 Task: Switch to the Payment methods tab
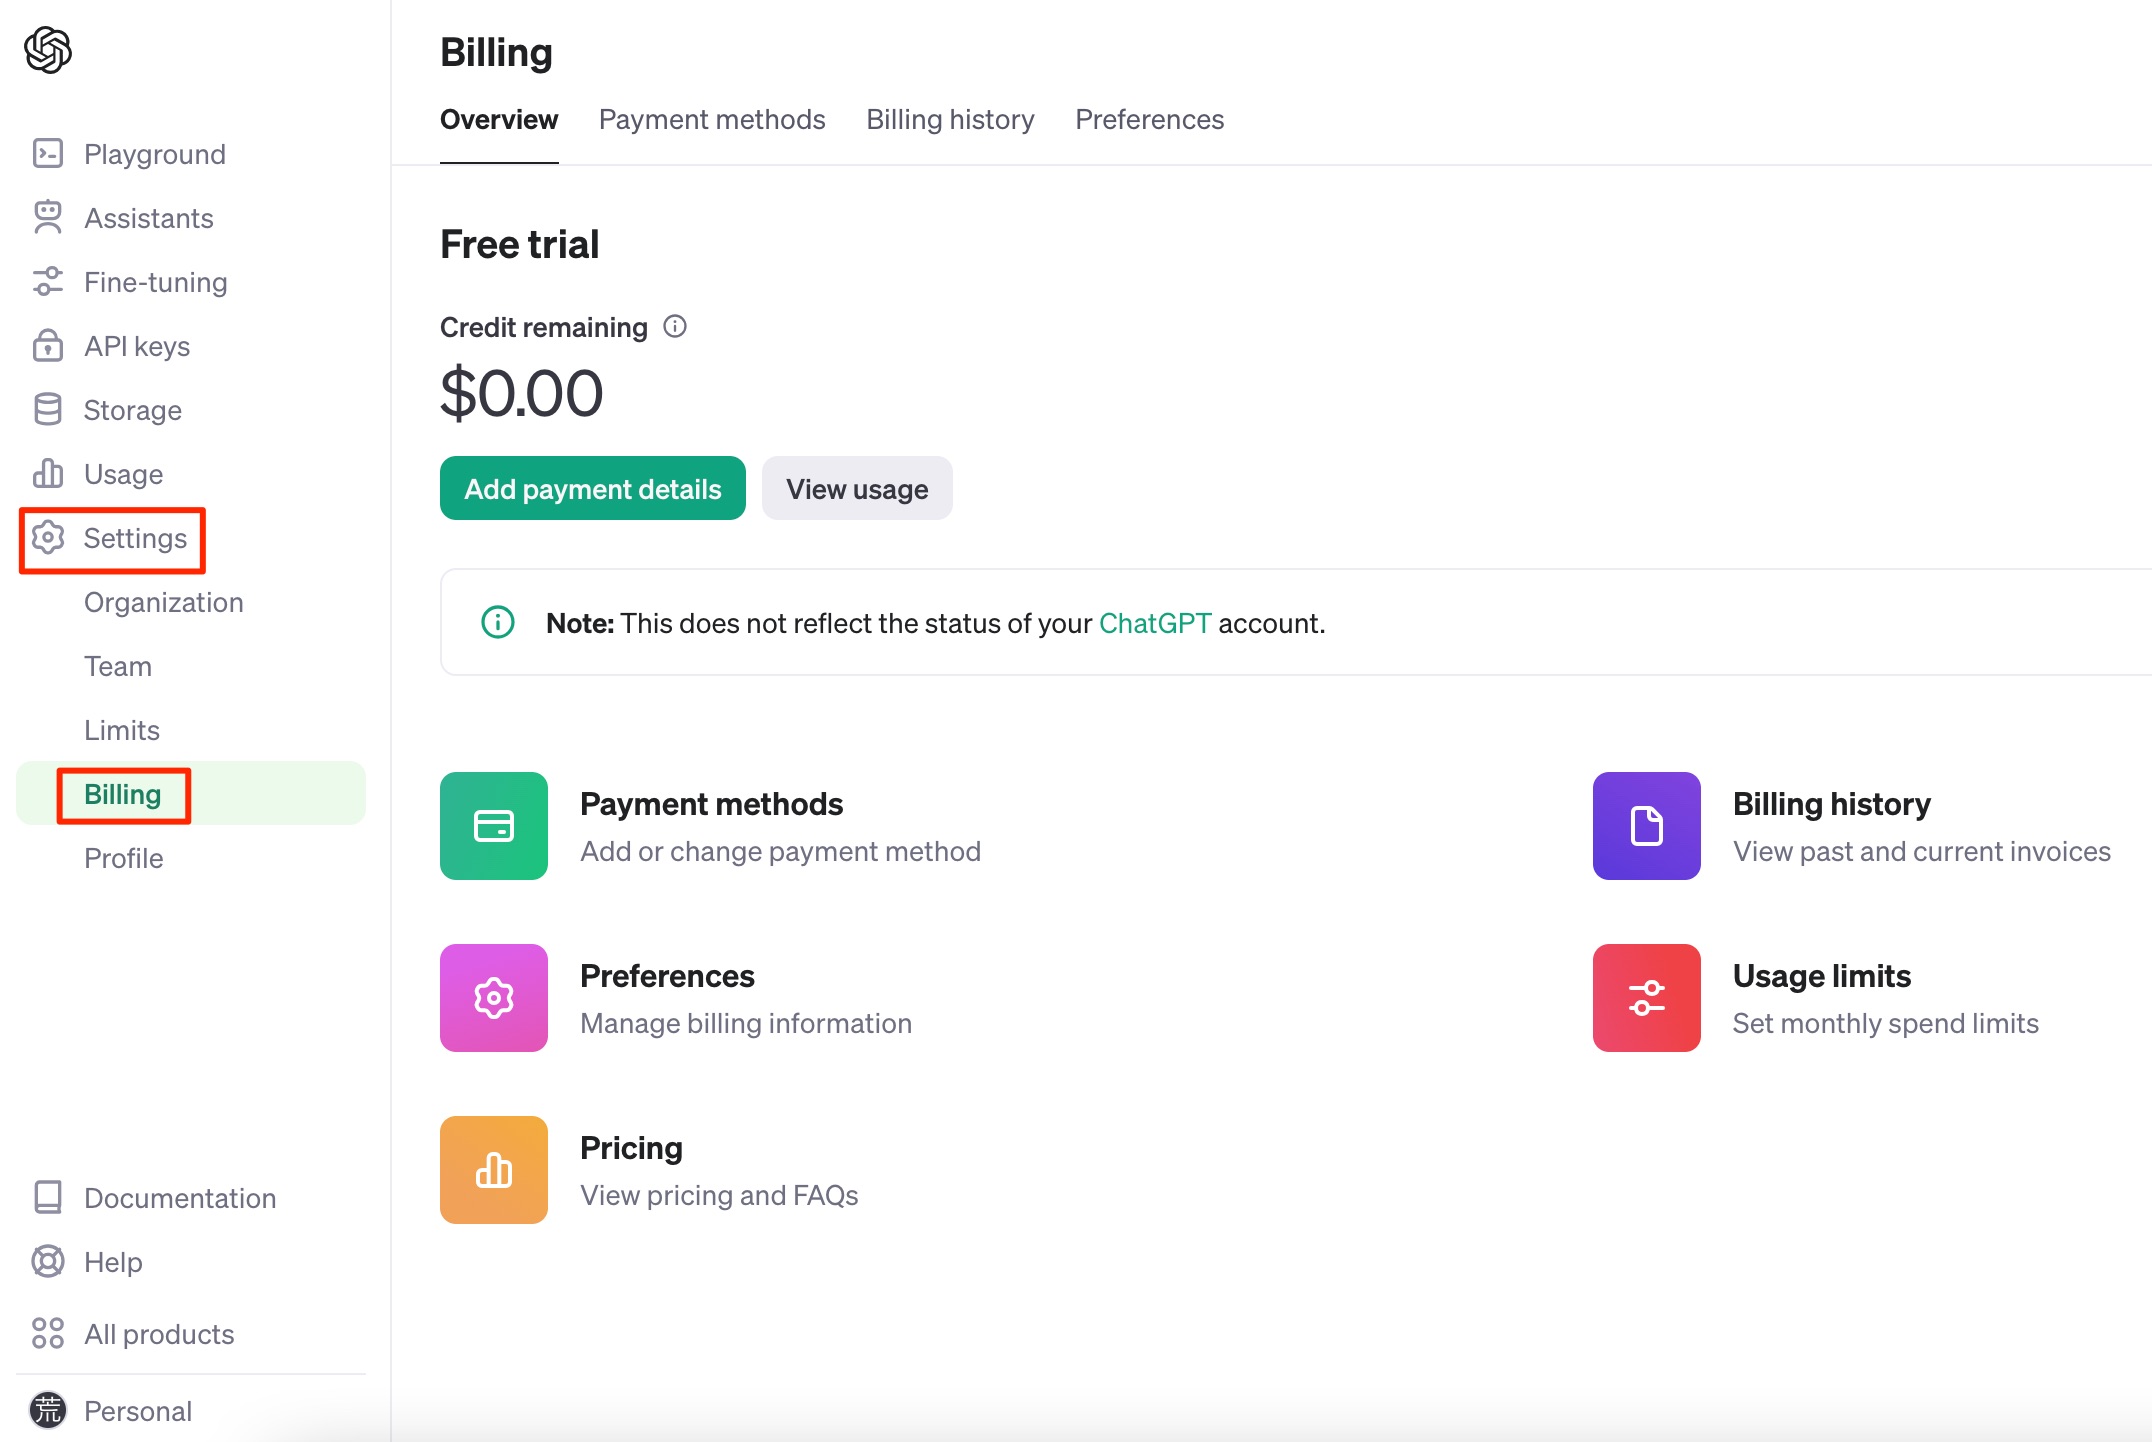point(712,120)
